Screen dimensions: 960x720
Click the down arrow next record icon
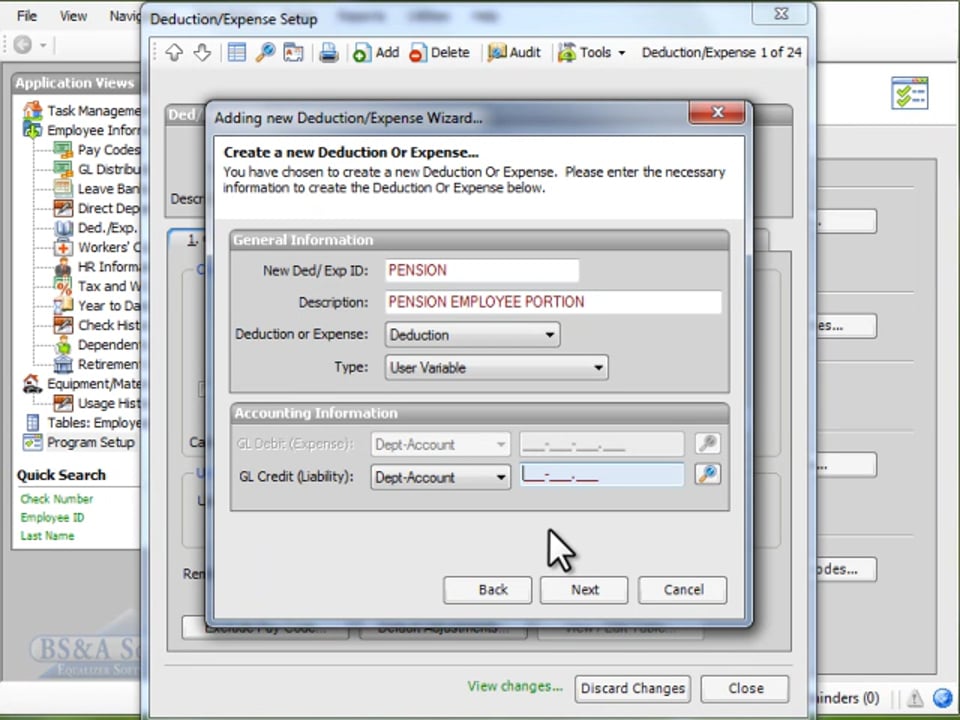[x=202, y=53]
